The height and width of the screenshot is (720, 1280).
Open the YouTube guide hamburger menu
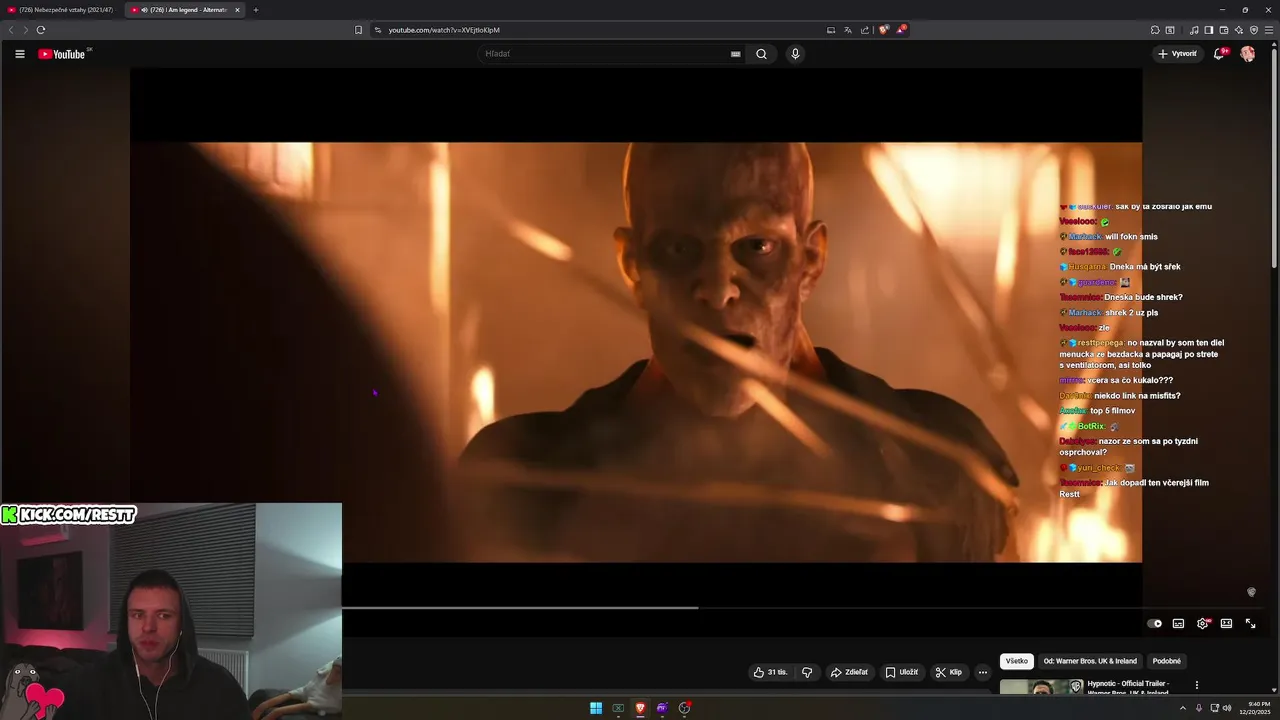pos(19,54)
